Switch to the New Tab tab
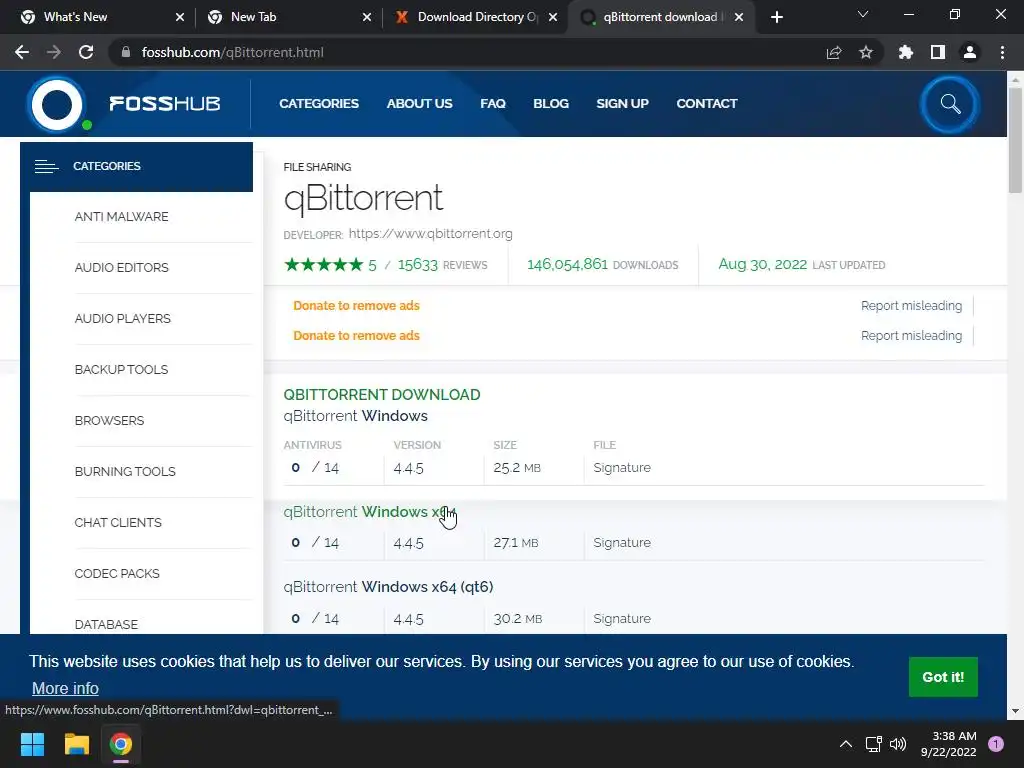1024x768 pixels. point(289,17)
